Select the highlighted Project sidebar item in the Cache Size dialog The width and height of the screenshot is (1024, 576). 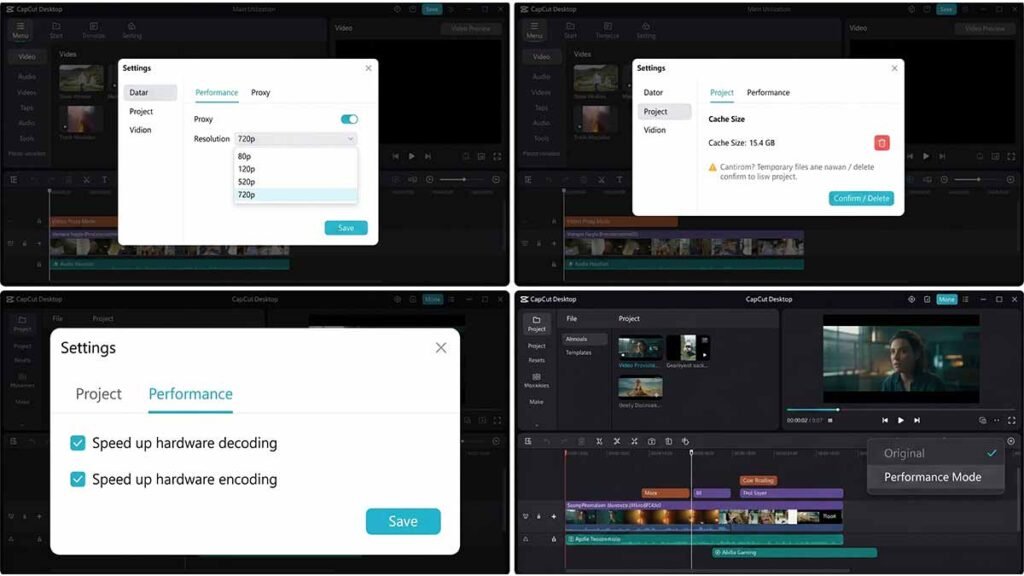click(x=664, y=112)
